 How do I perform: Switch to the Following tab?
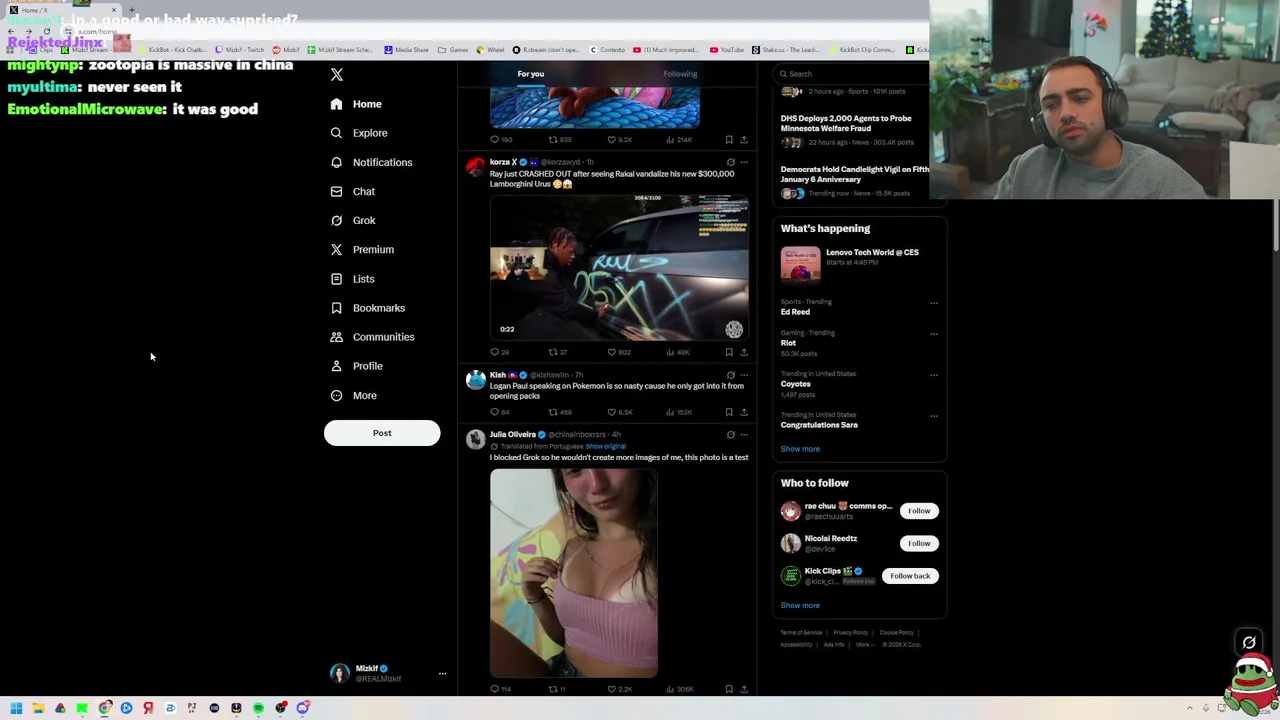[680, 74]
